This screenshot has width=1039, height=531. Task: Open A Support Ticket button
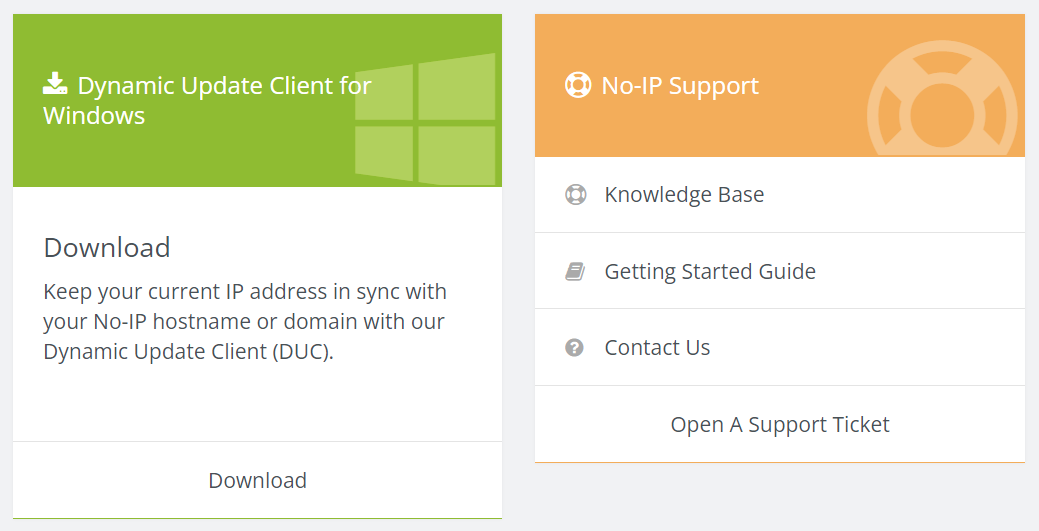(x=780, y=424)
